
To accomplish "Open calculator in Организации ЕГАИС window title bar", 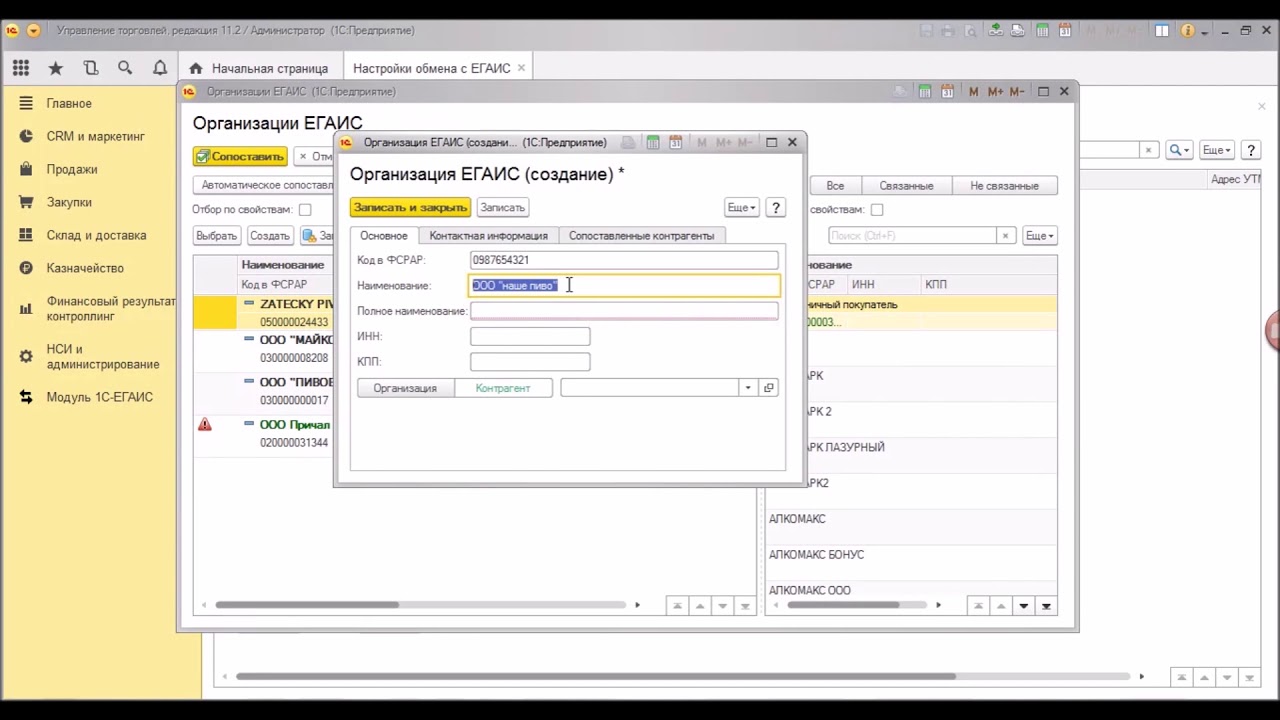I will (925, 91).
